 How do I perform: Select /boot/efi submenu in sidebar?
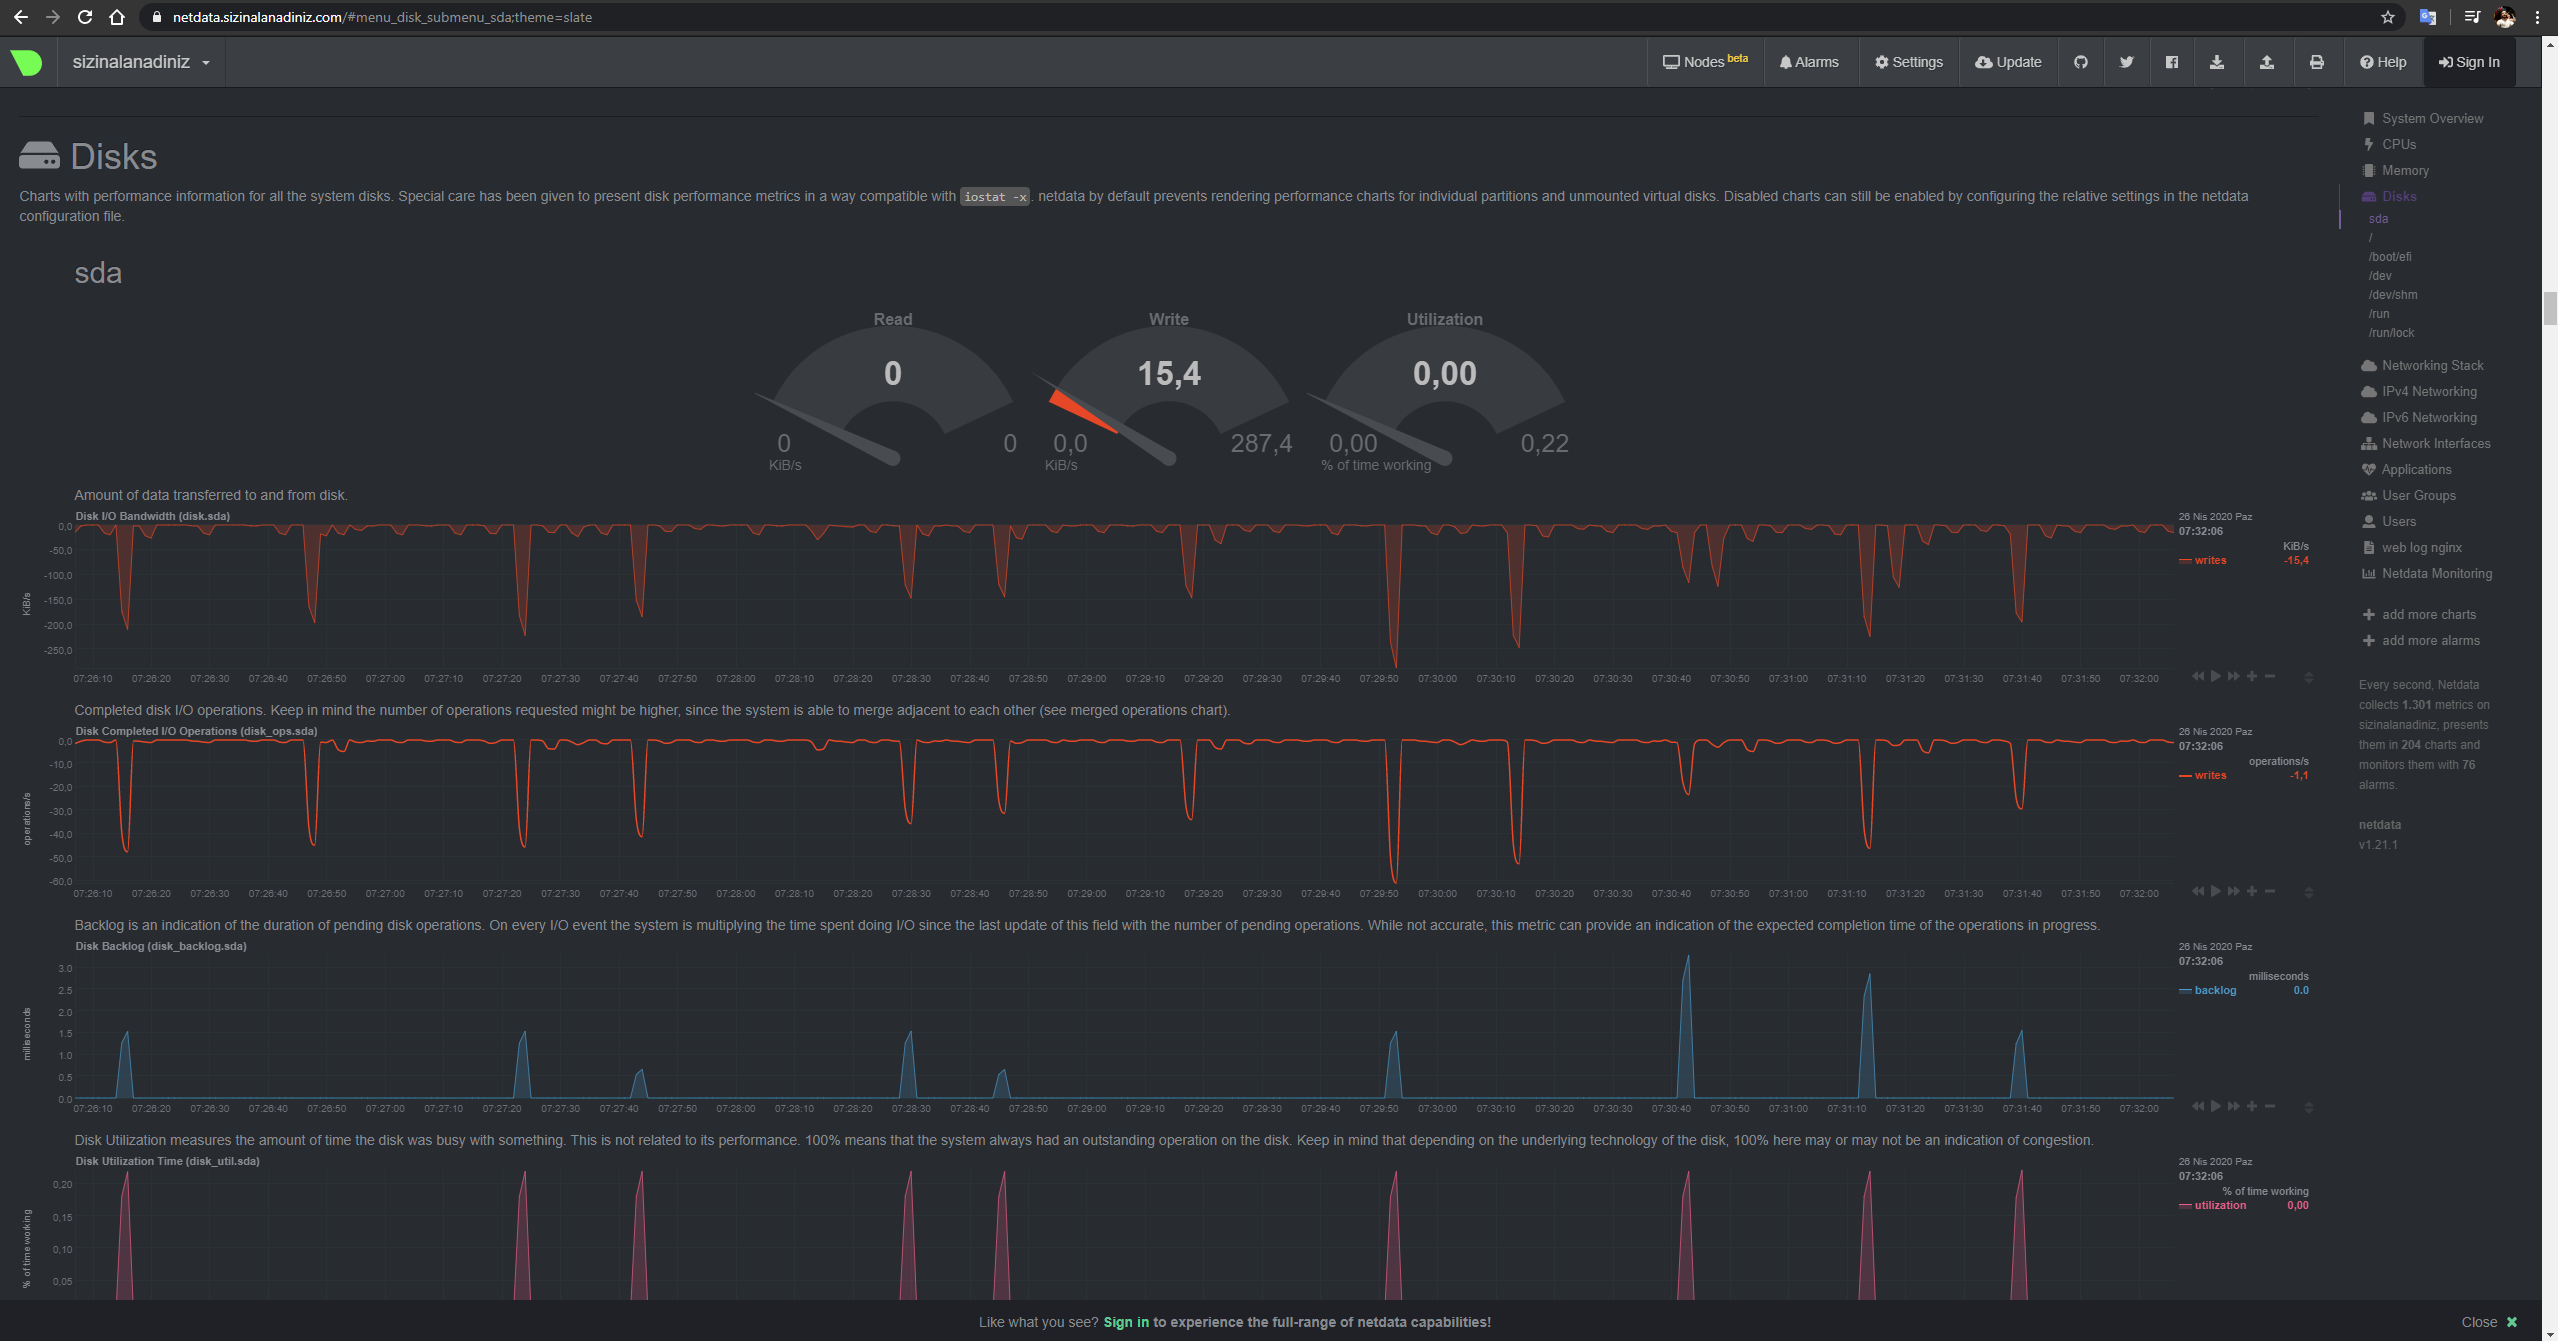2389,257
